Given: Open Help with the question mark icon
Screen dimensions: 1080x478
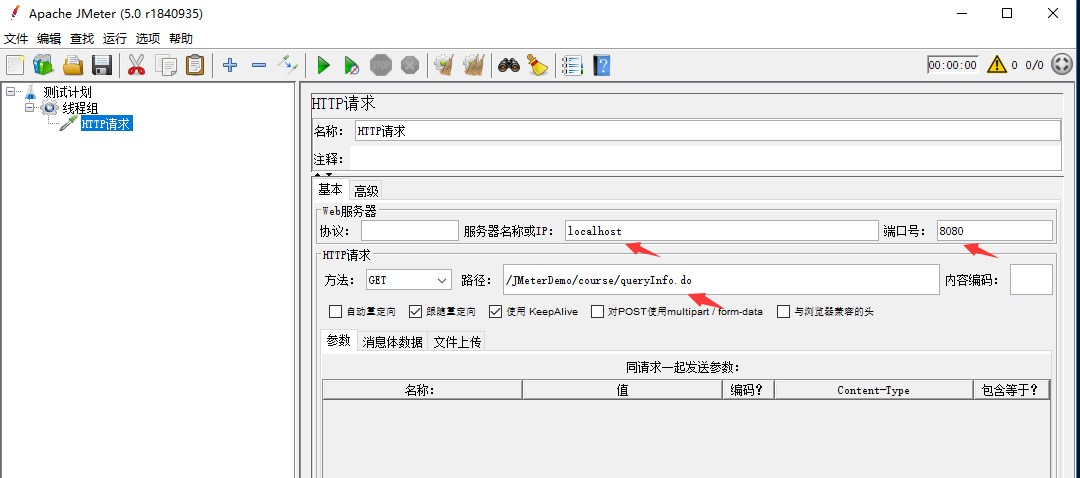Looking at the screenshot, I should [x=601, y=65].
